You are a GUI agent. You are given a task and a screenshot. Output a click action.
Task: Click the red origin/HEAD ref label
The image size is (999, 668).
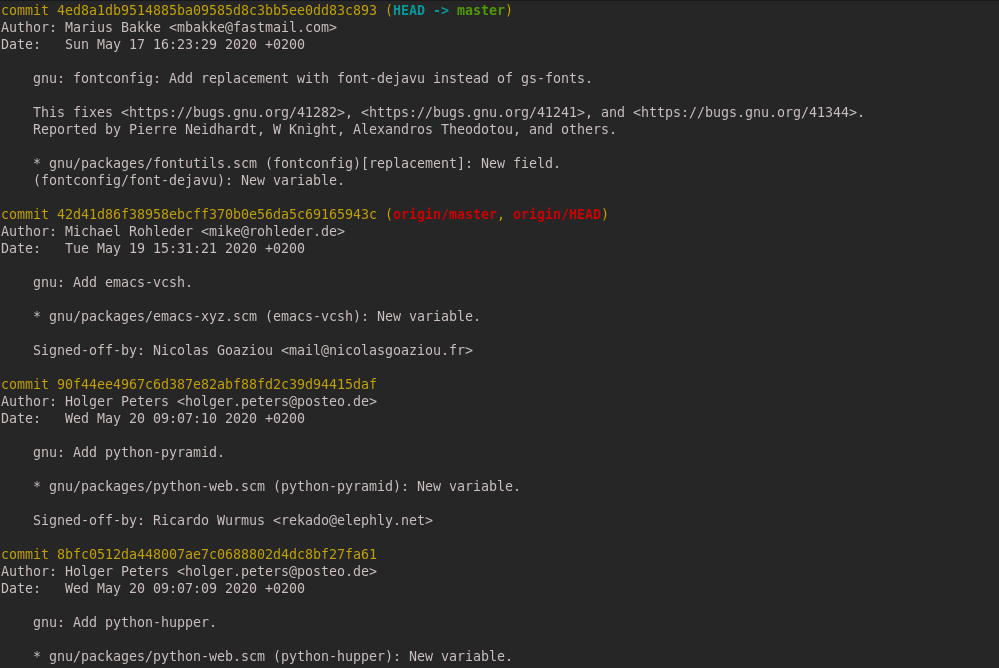[x=556, y=214]
